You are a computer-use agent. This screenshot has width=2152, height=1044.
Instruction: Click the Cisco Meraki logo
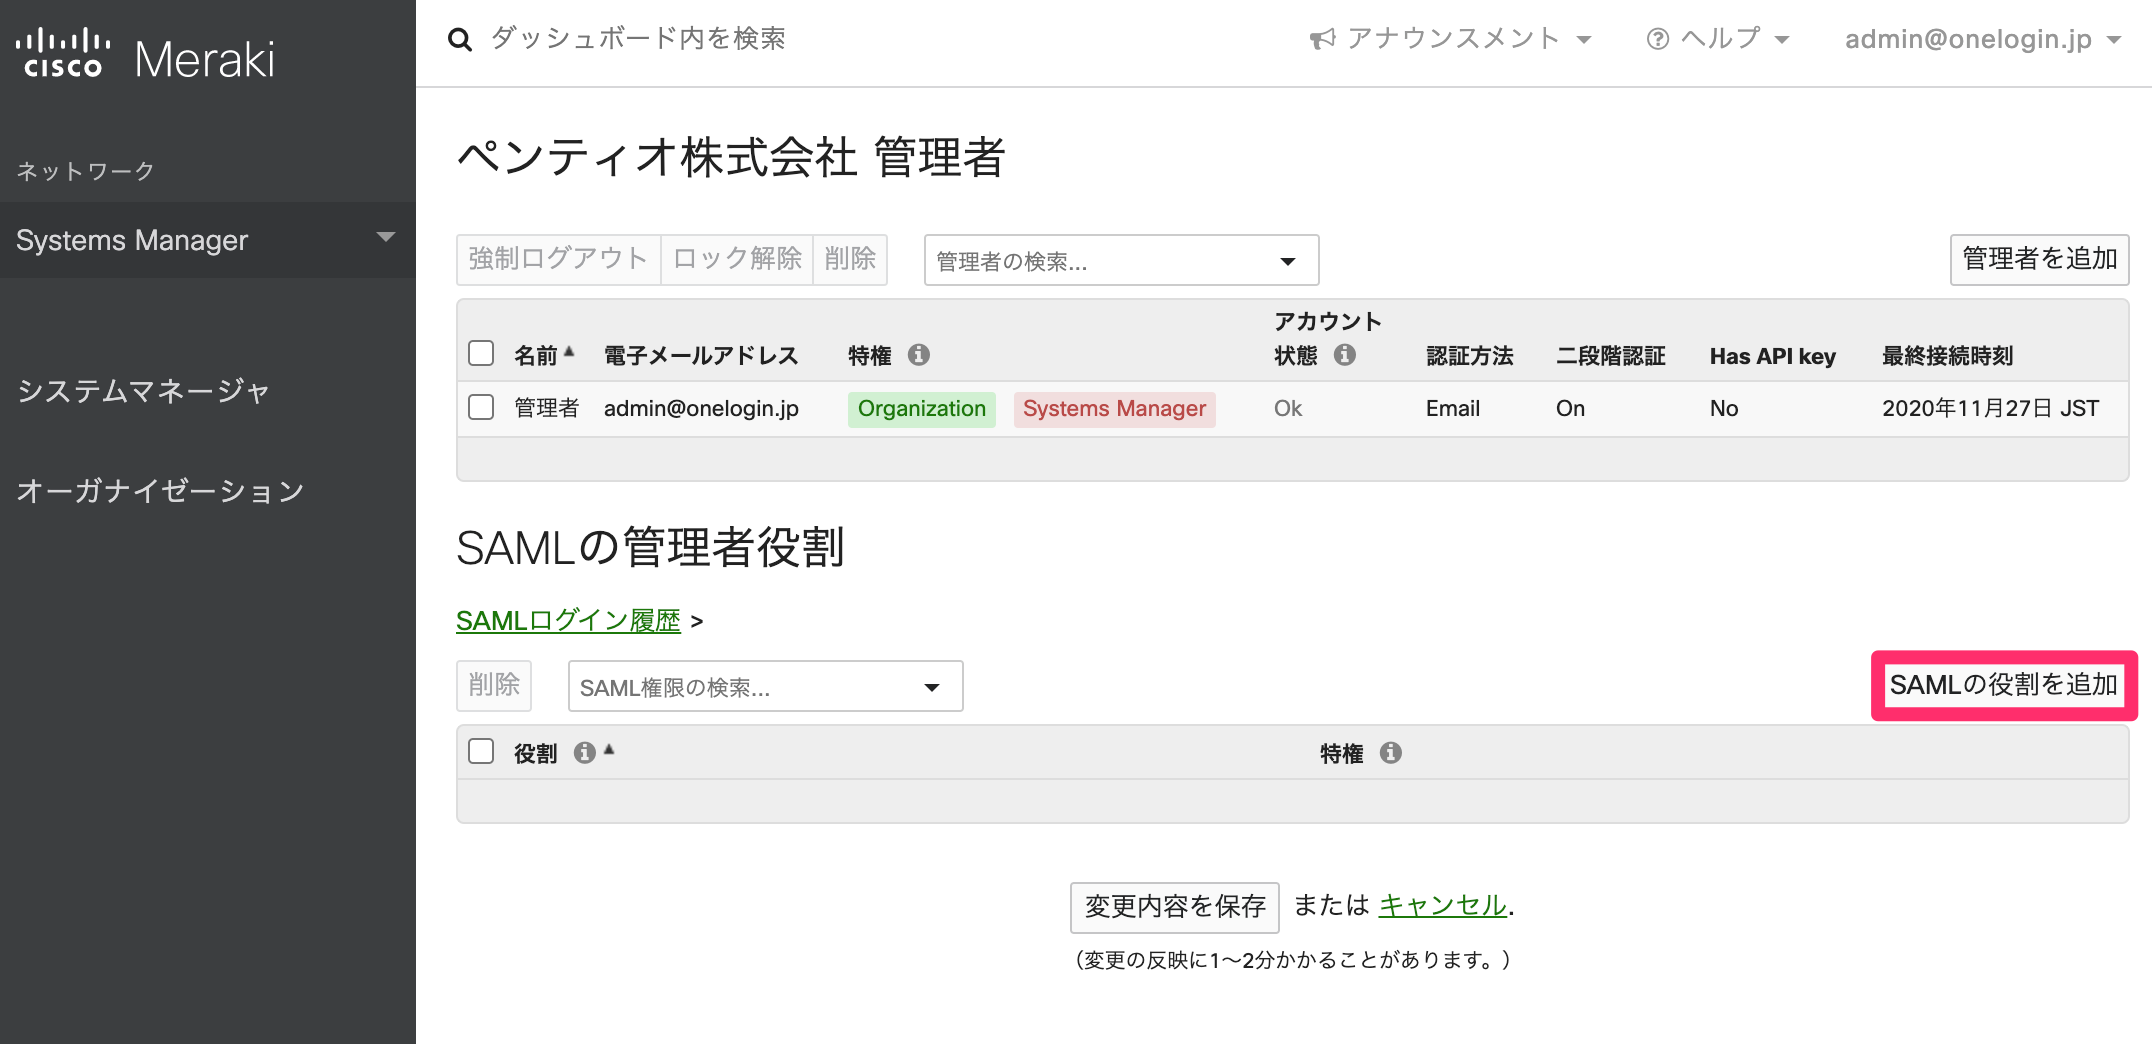click(145, 56)
